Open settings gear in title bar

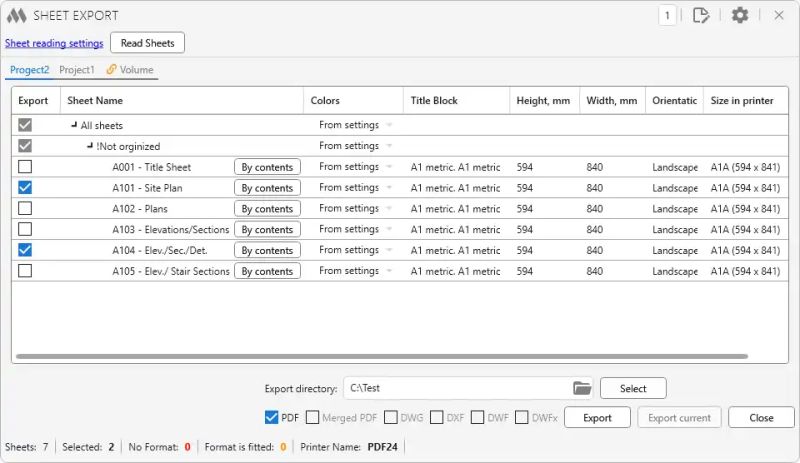click(740, 15)
